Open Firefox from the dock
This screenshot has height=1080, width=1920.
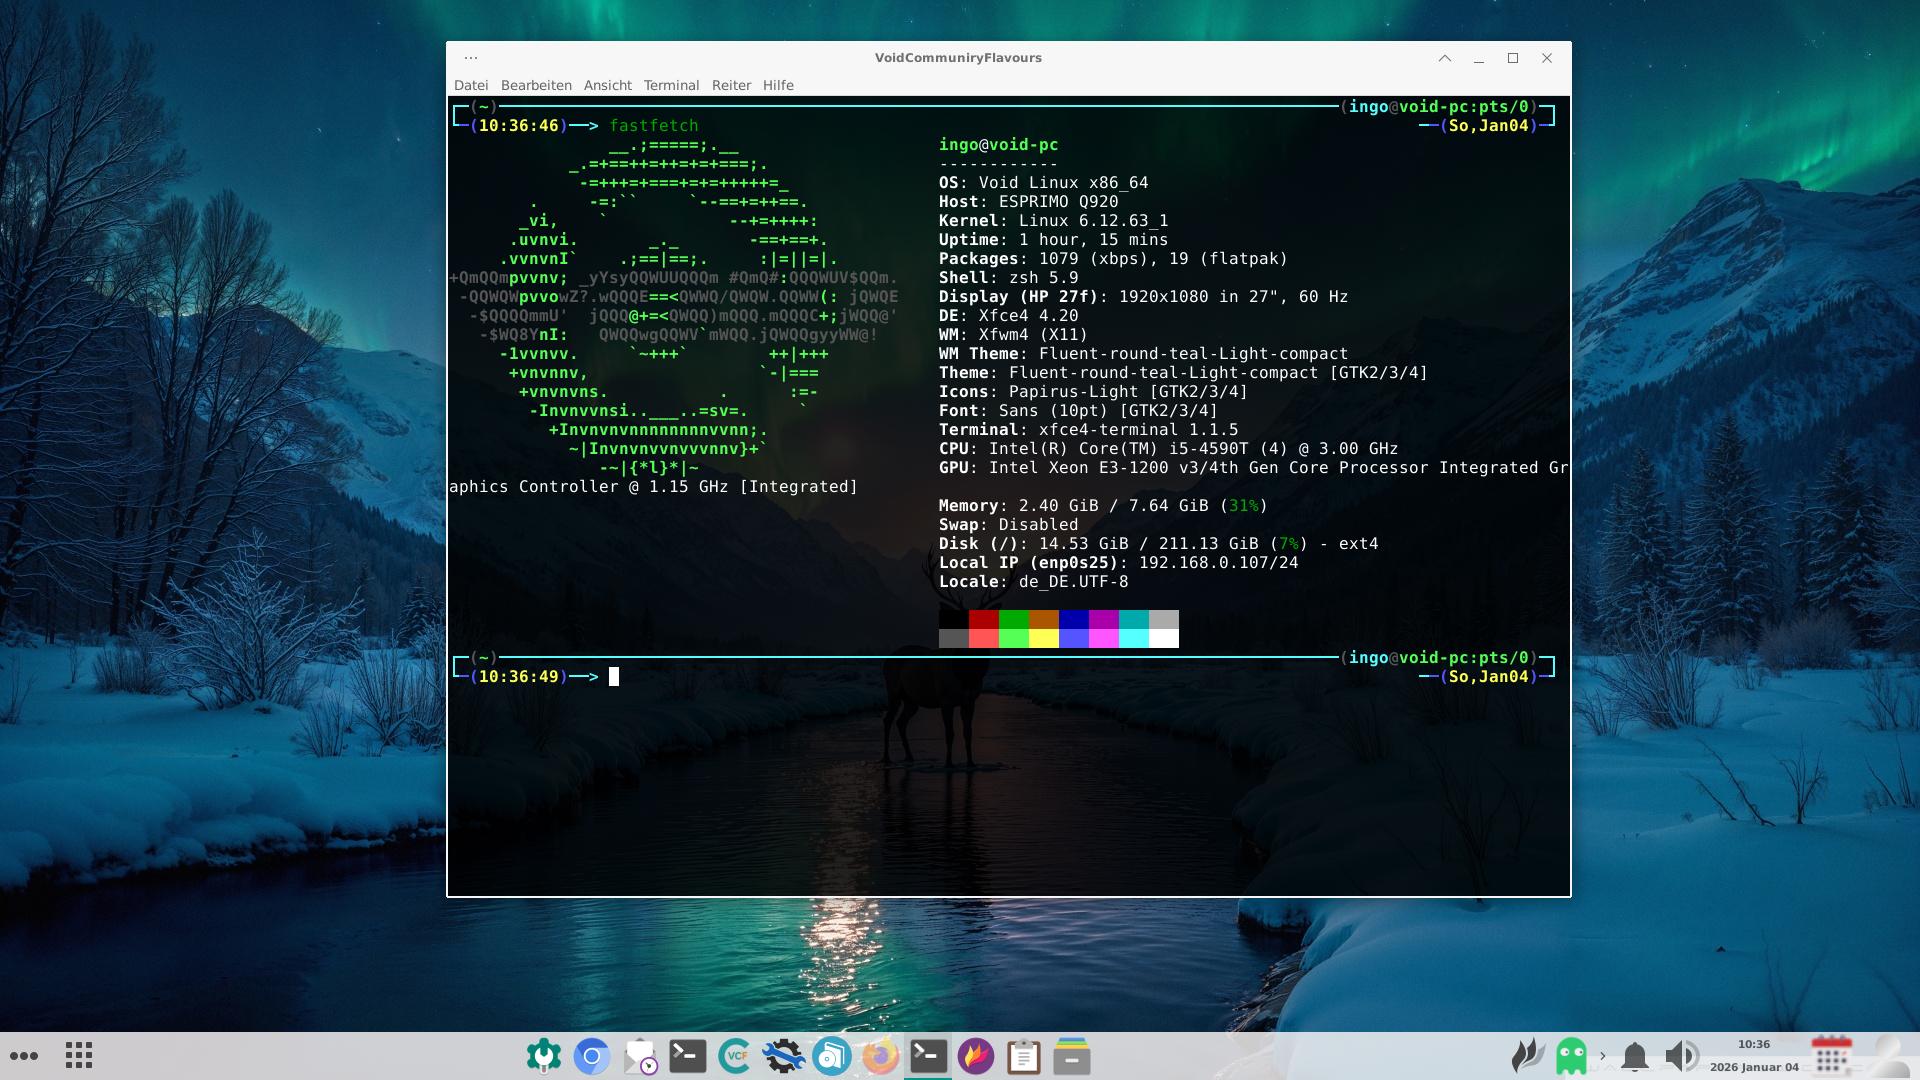[x=880, y=1056]
